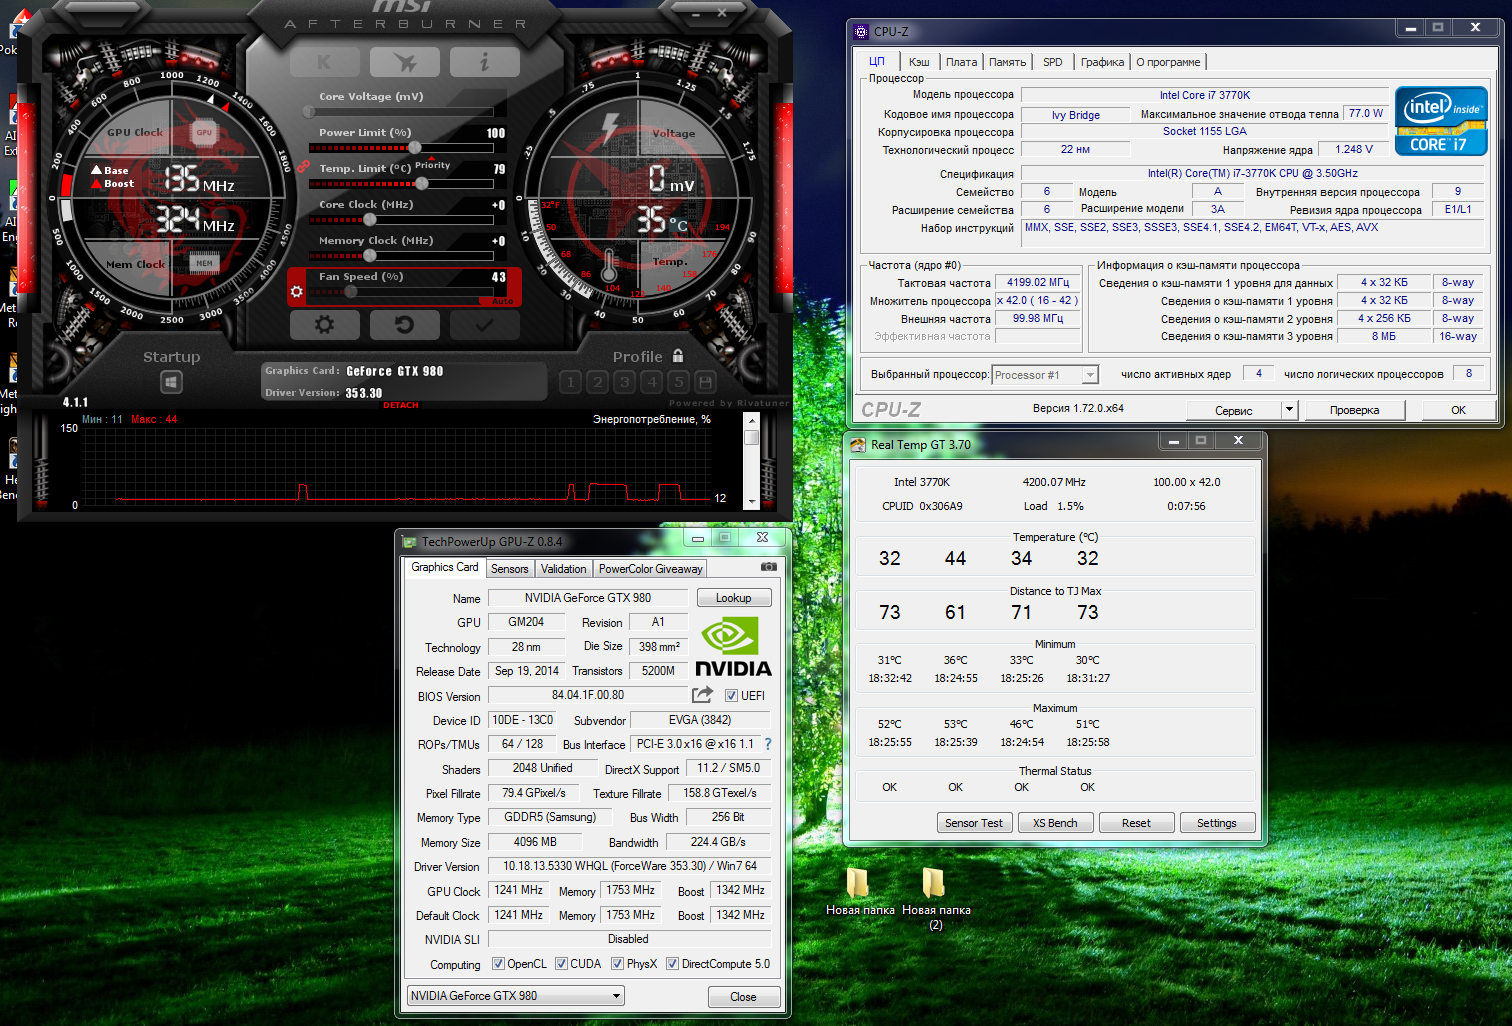Image resolution: width=1512 pixels, height=1026 pixels.
Task: Click the Проверка button in CPU-Z
Action: tap(1354, 410)
